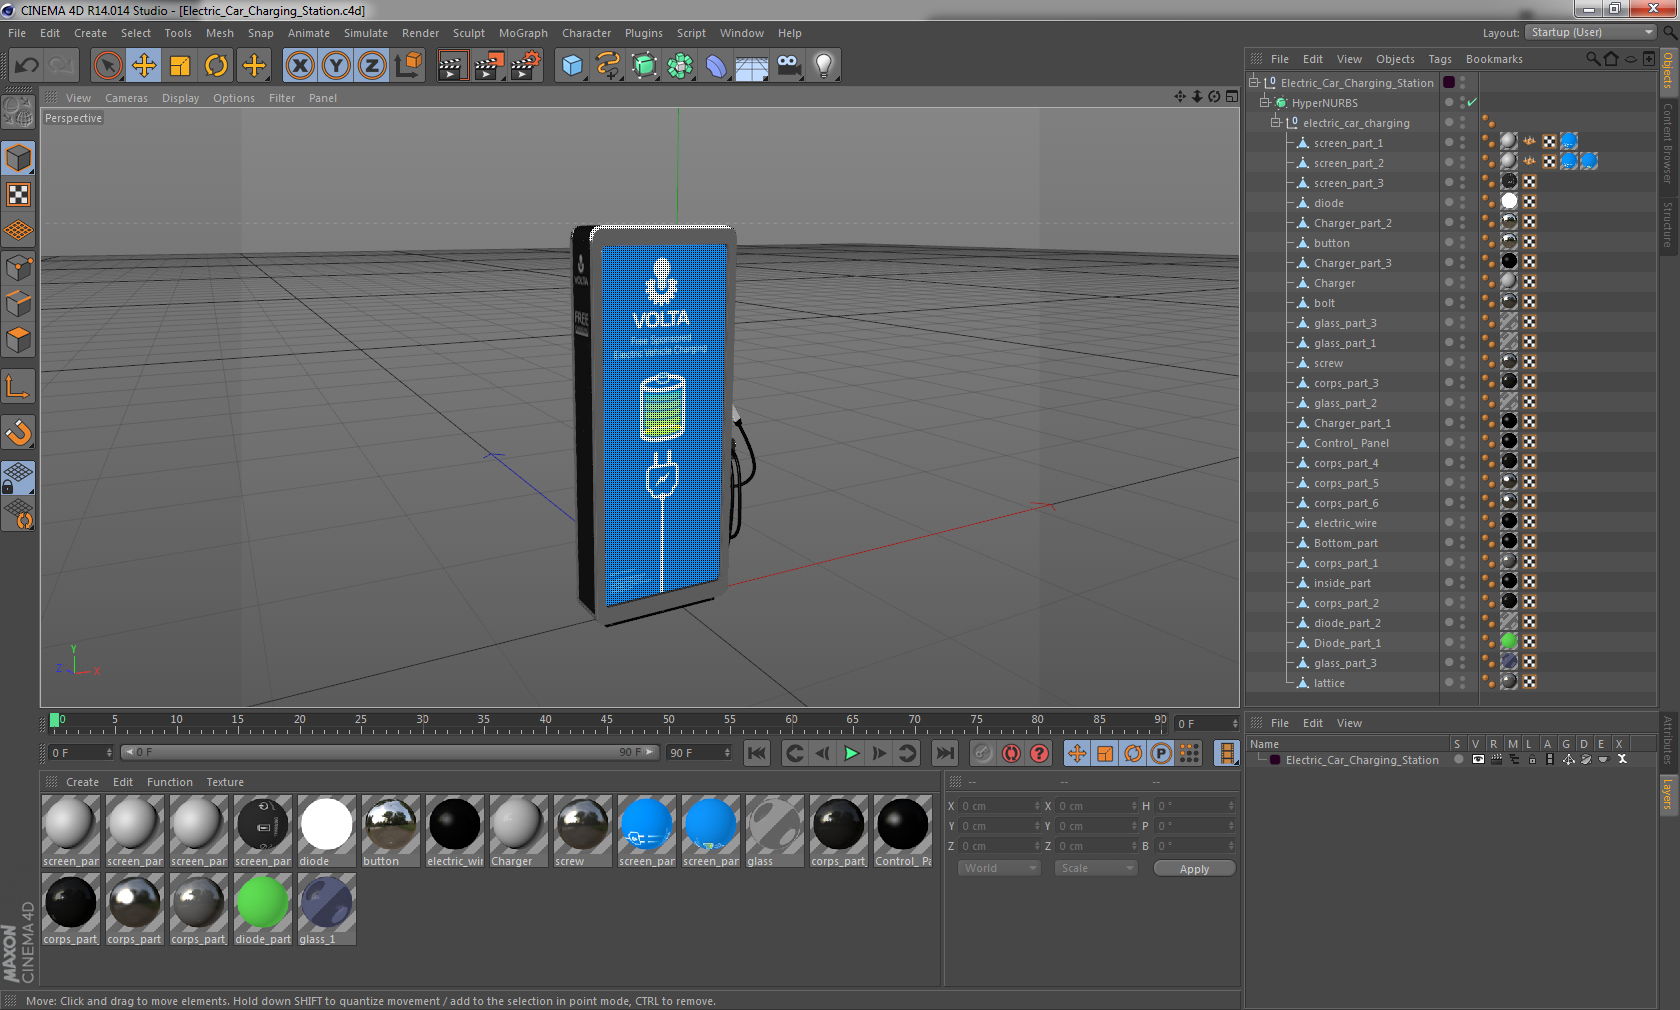Open the MoGraph menu
This screenshot has height=1010, width=1680.
click(523, 33)
